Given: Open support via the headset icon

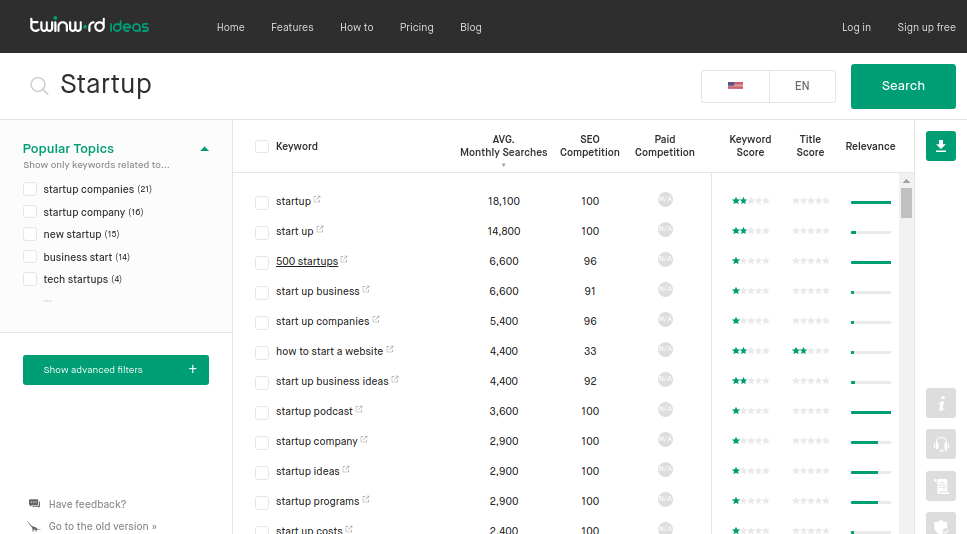Looking at the screenshot, I should [x=940, y=444].
